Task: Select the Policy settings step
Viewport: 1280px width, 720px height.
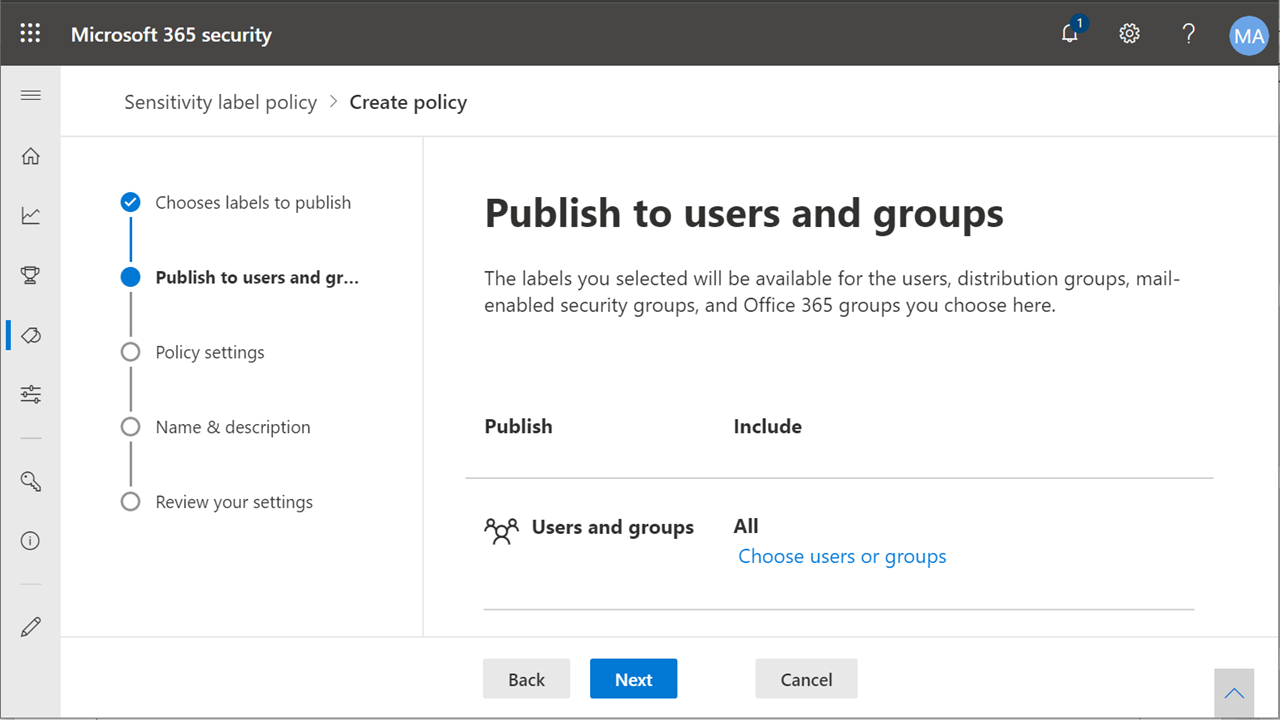Action: 210,352
